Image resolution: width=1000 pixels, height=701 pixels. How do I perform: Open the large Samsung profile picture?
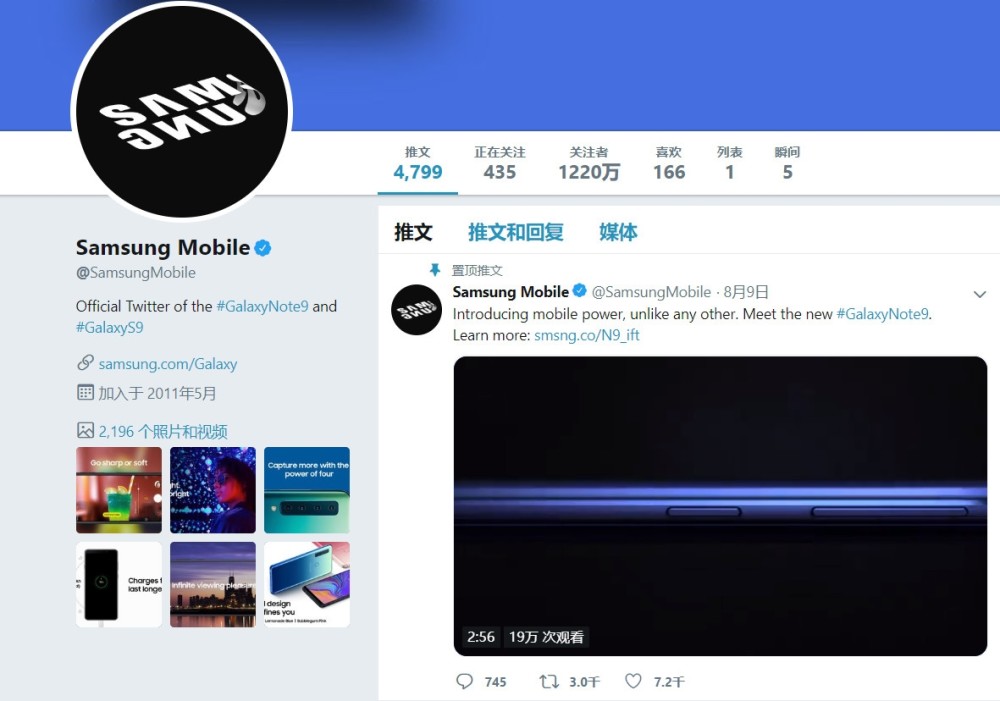click(x=182, y=111)
